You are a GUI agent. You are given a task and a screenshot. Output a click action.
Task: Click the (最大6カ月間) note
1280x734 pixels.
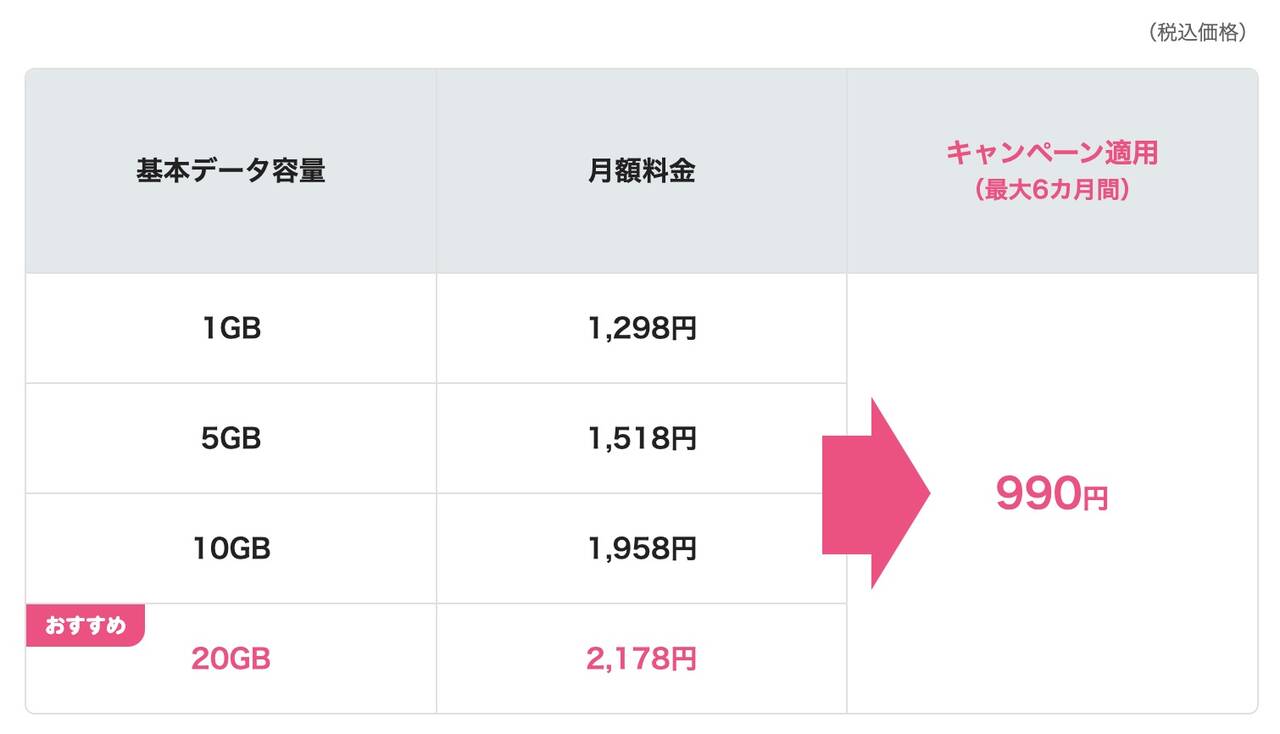click(1052, 190)
